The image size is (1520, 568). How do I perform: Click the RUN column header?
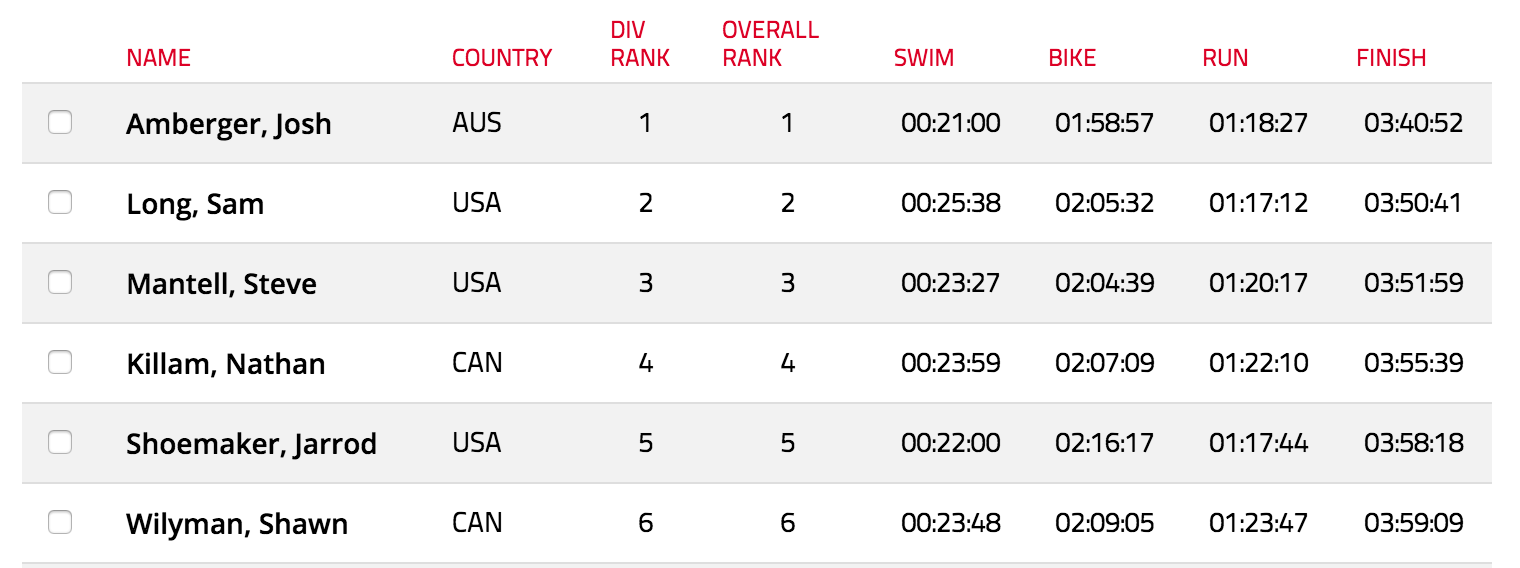[1225, 58]
